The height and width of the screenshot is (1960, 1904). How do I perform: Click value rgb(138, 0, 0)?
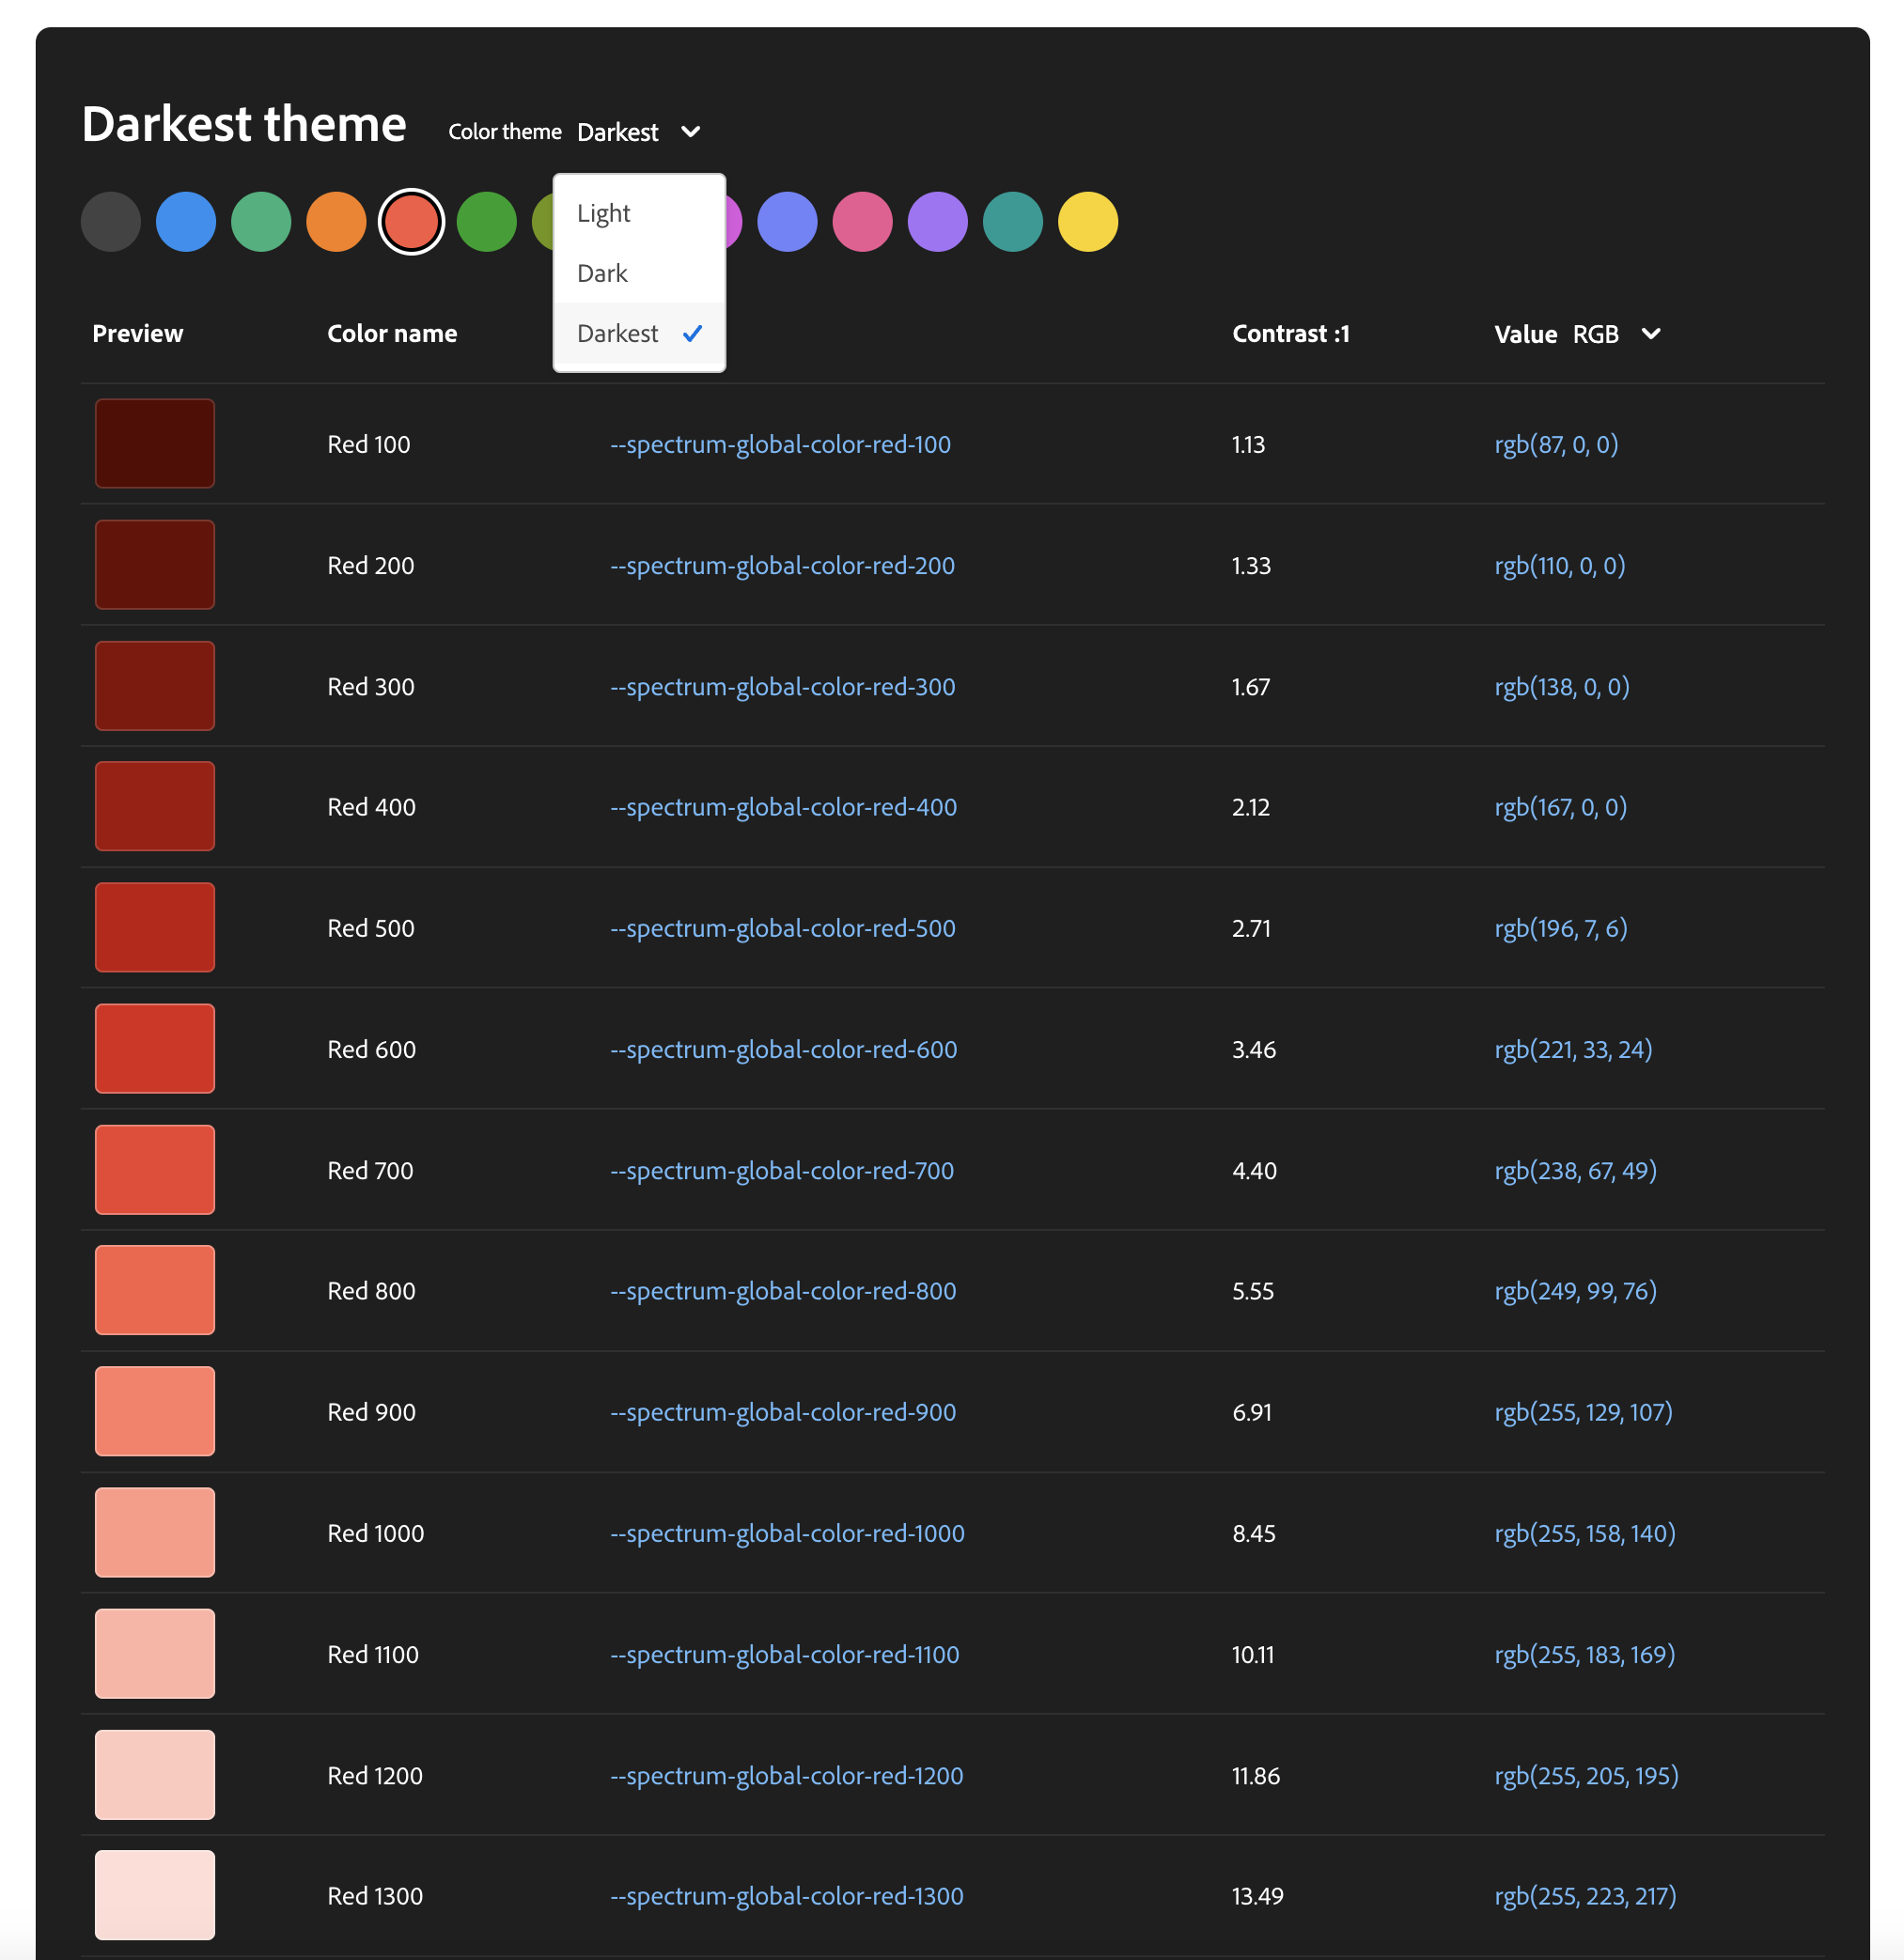(1562, 687)
